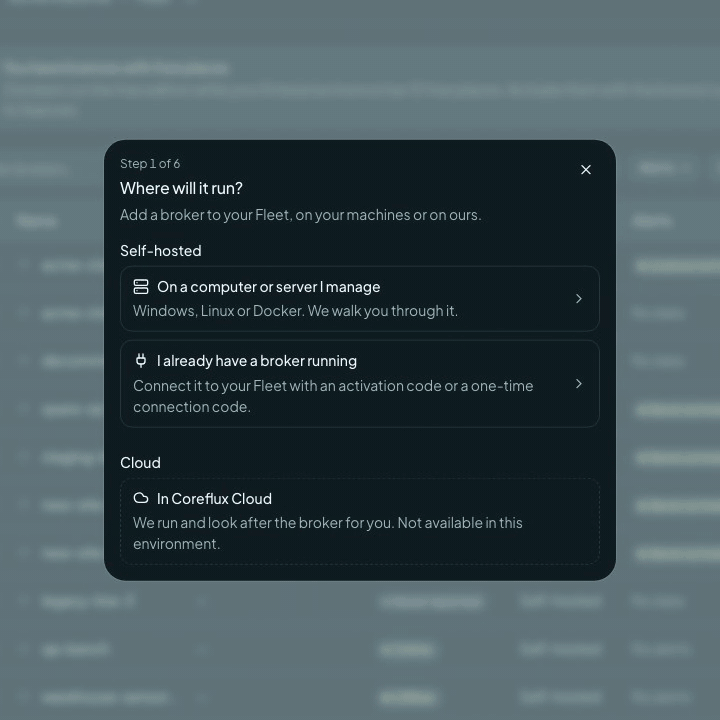Click the server icon beside 'On a computer or server I manage'
Screen dimensions: 720x720
(x=141, y=287)
